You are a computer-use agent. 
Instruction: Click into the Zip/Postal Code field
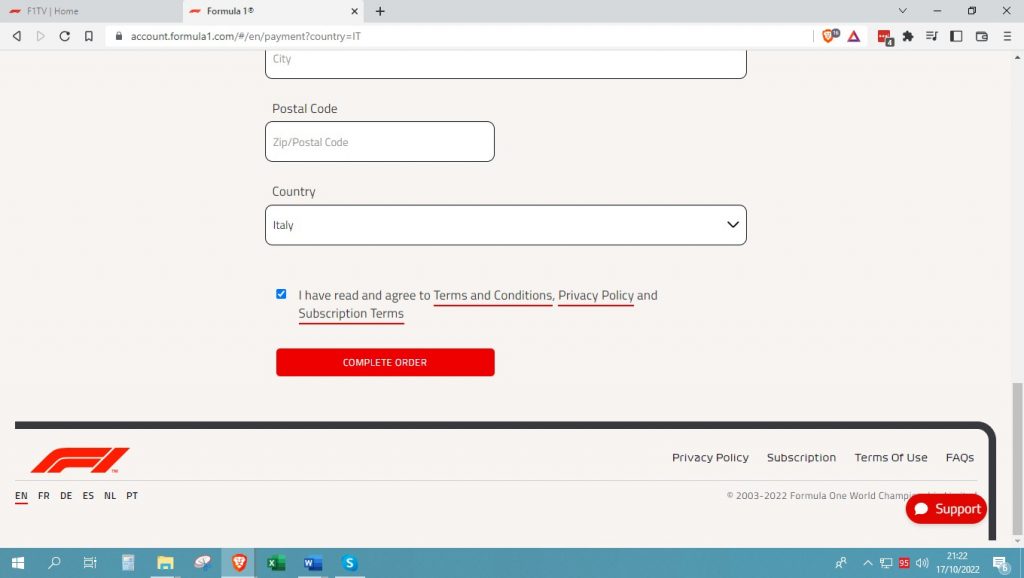379,142
